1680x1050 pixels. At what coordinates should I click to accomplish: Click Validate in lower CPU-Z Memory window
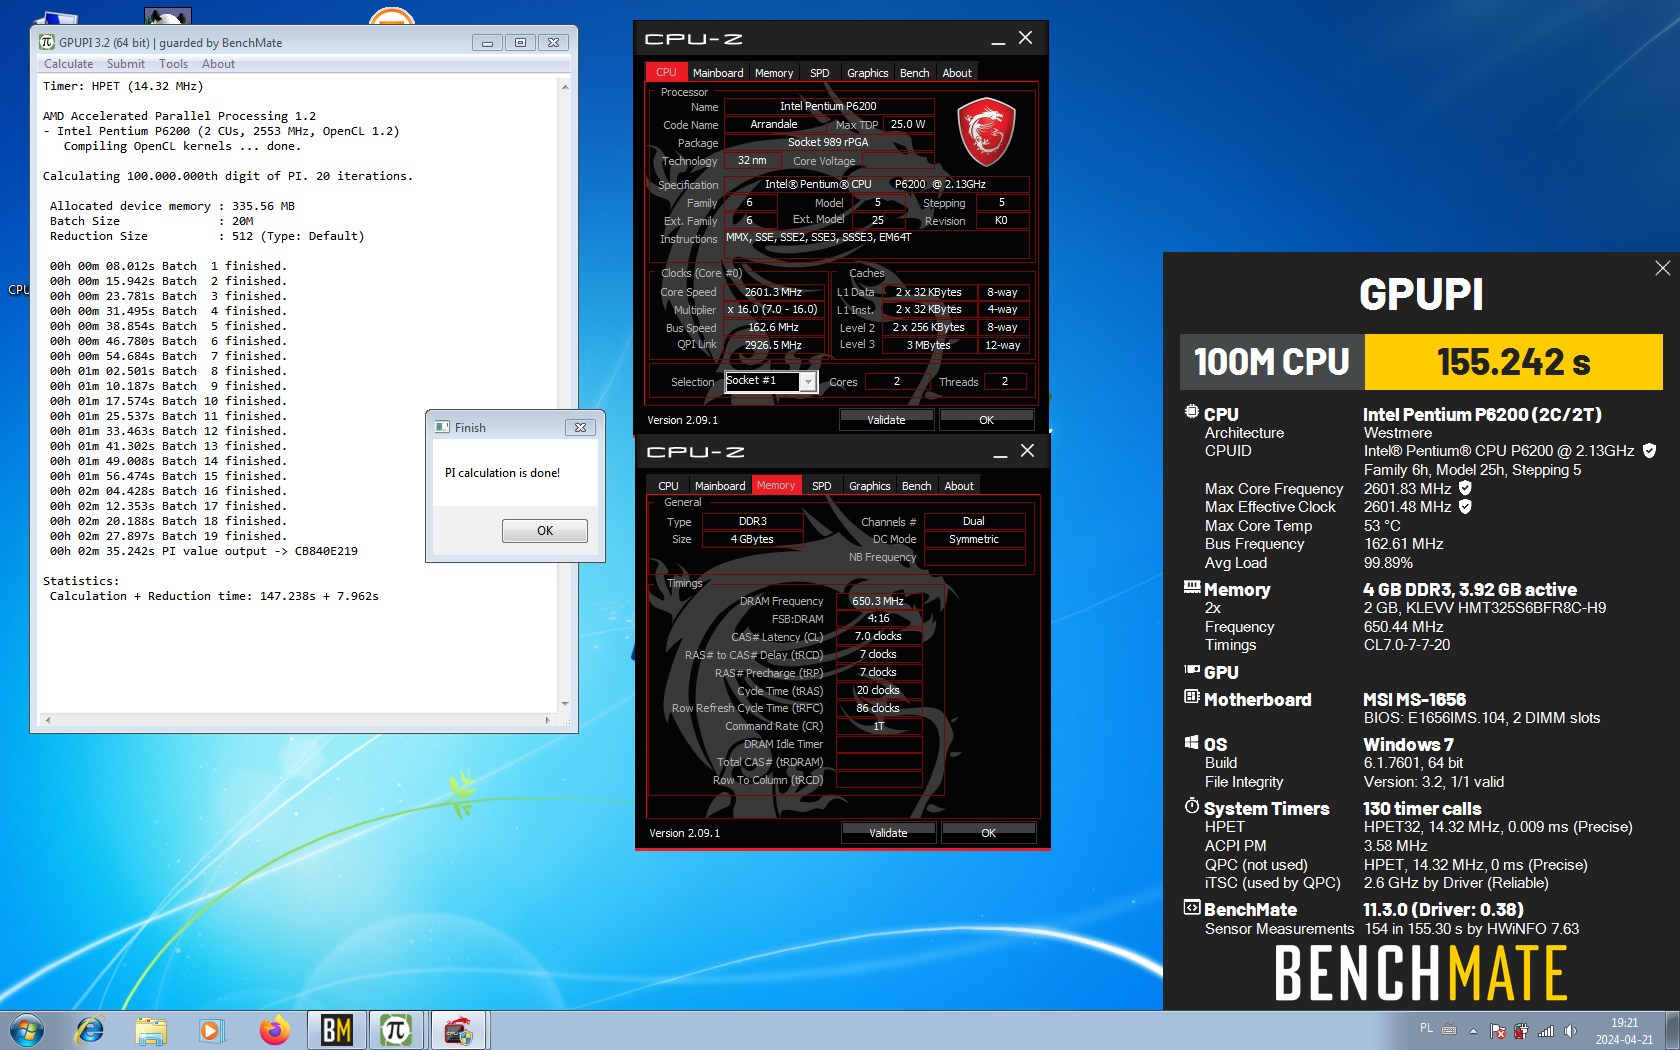point(888,833)
